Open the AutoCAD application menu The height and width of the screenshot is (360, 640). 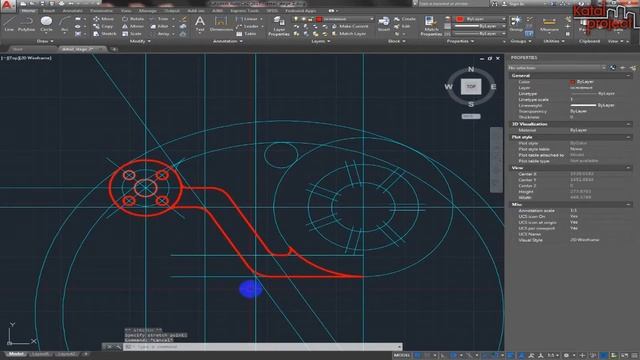coord(7,6)
